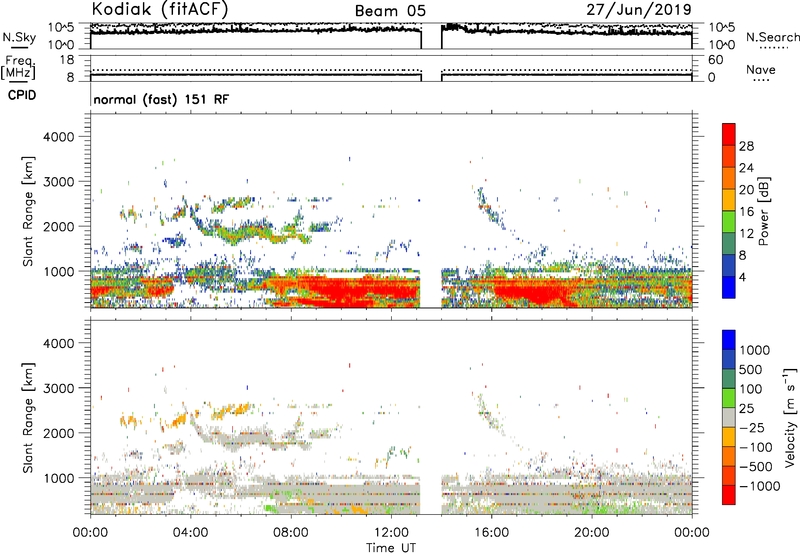
Task: Pick the yellow 16–20 dB power swatch
Action: click(729, 199)
